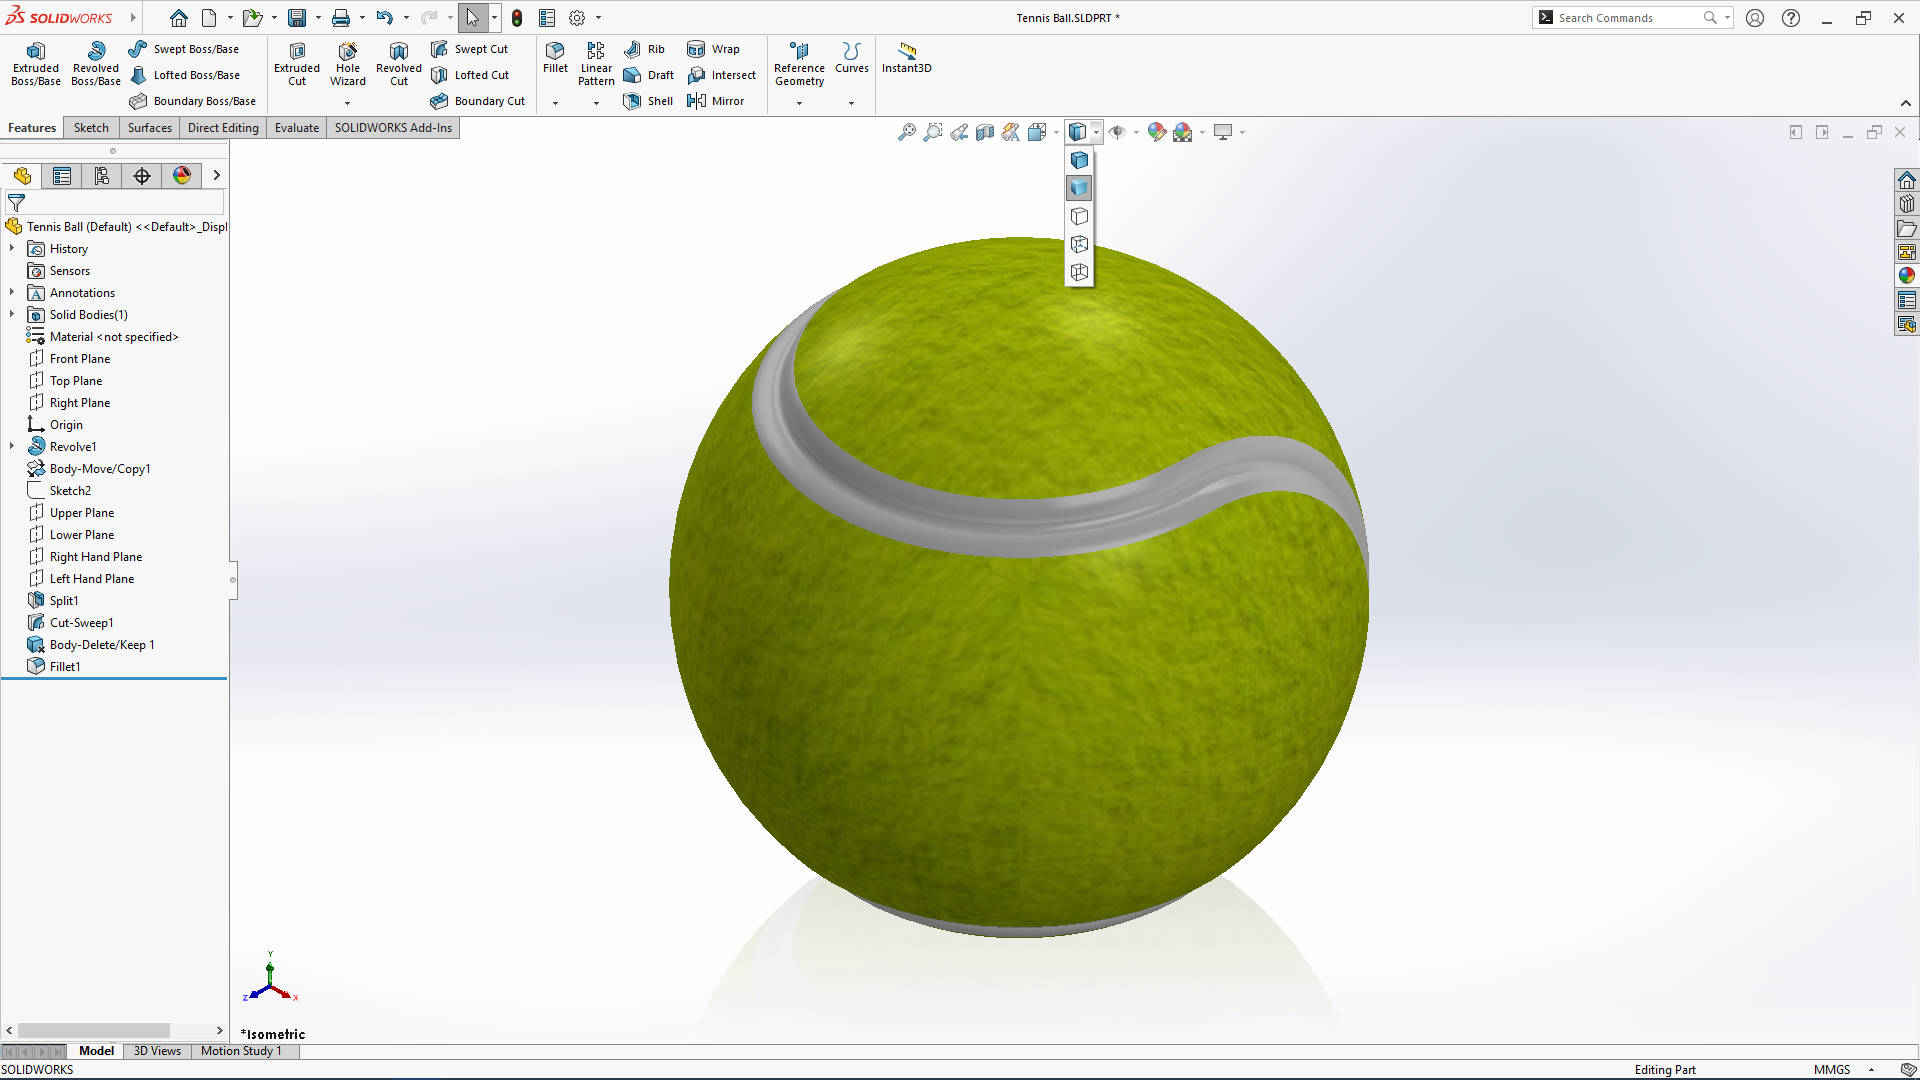Viewport: 1920px width, 1080px height.
Task: Click the Hole Wizard icon
Action: [x=347, y=53]
